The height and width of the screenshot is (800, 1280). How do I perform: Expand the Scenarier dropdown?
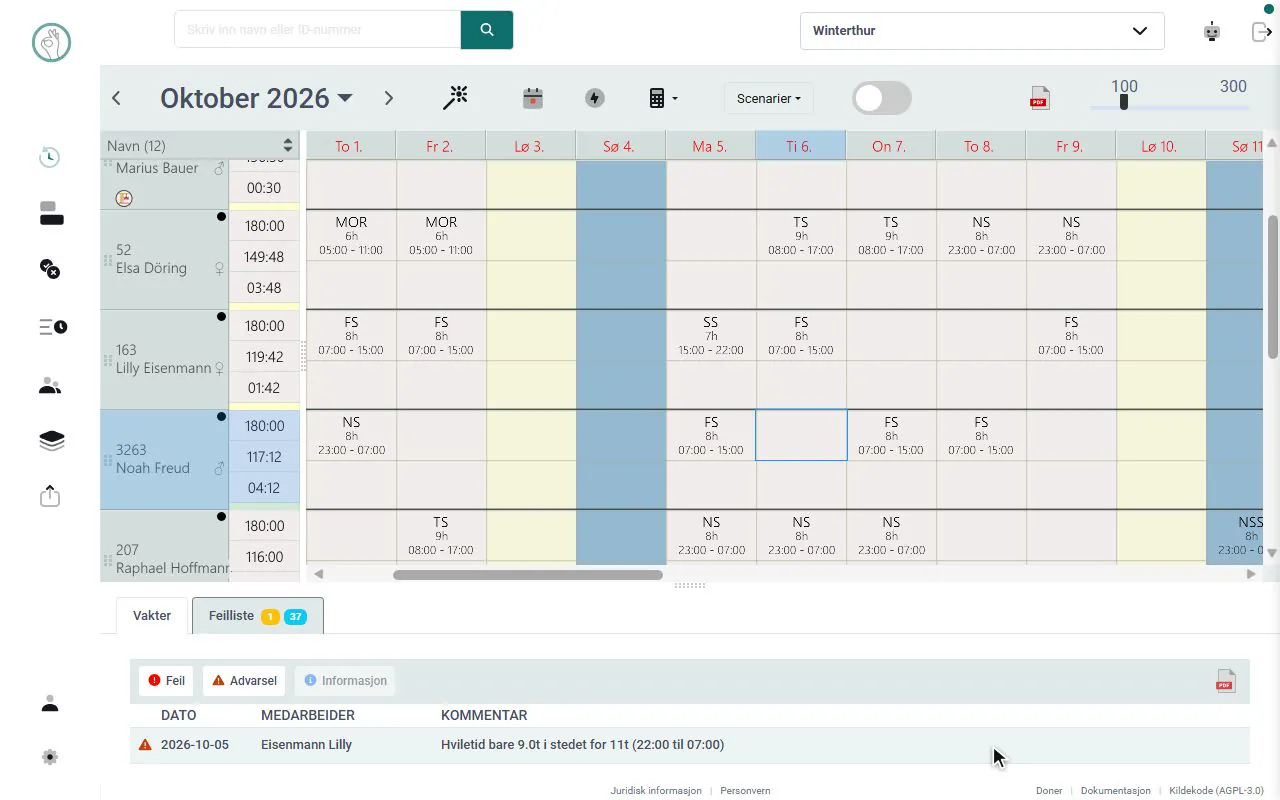[769, 98]
